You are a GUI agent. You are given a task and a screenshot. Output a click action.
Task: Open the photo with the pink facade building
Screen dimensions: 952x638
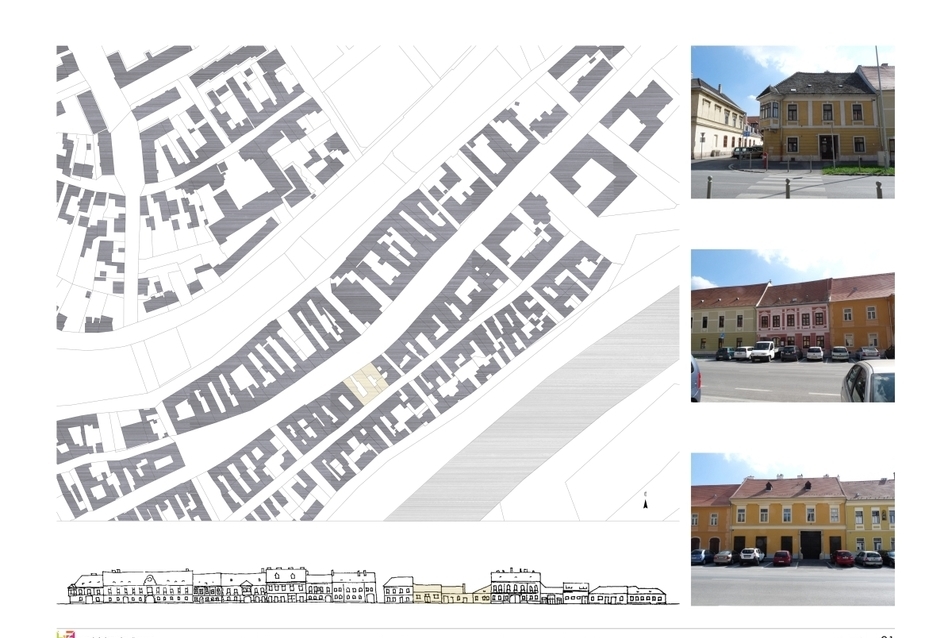pyautogui.click(x=792, y=325)
